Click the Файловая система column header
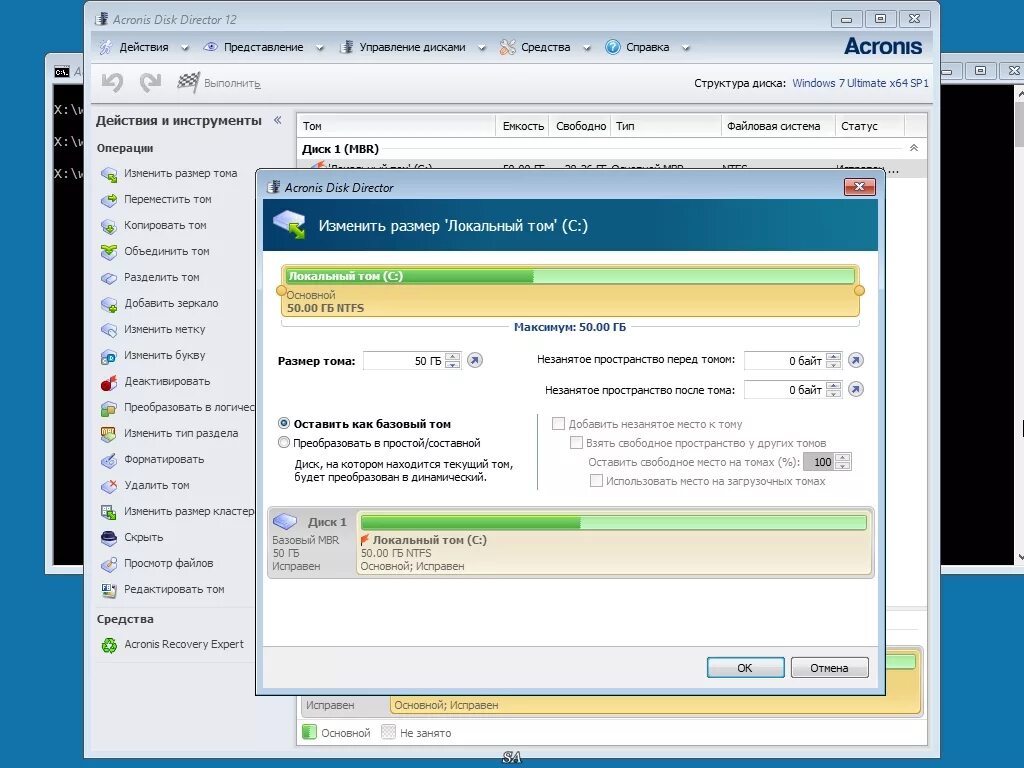 coord(778,126)
